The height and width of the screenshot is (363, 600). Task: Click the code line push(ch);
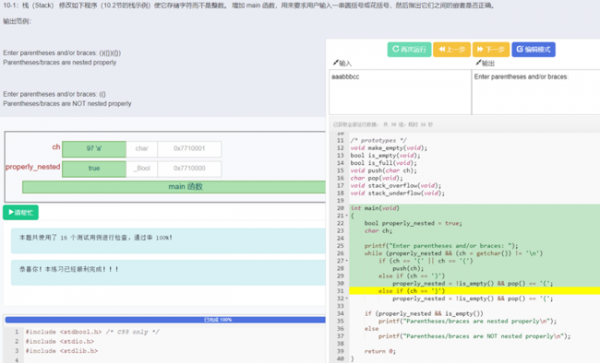(x=408, y=269)
